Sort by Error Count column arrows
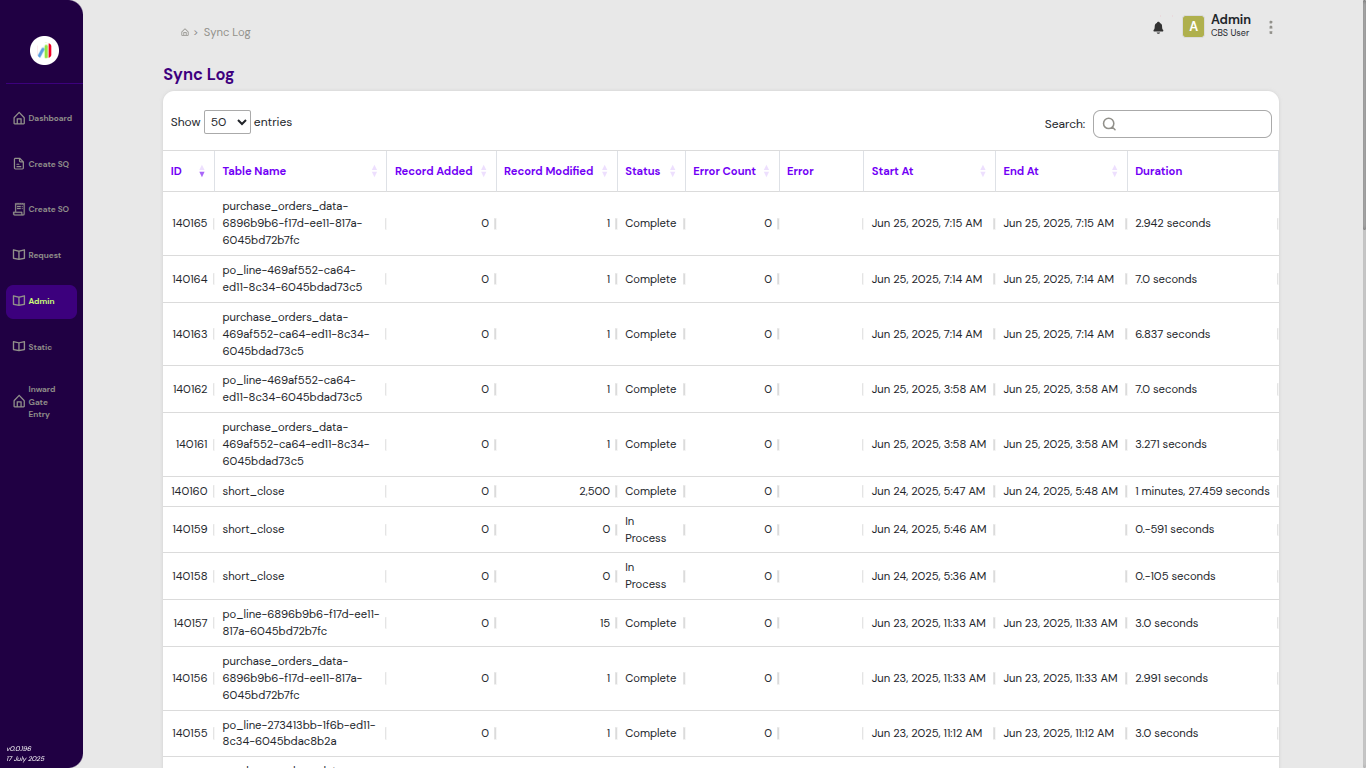 (x=767, y=171)
